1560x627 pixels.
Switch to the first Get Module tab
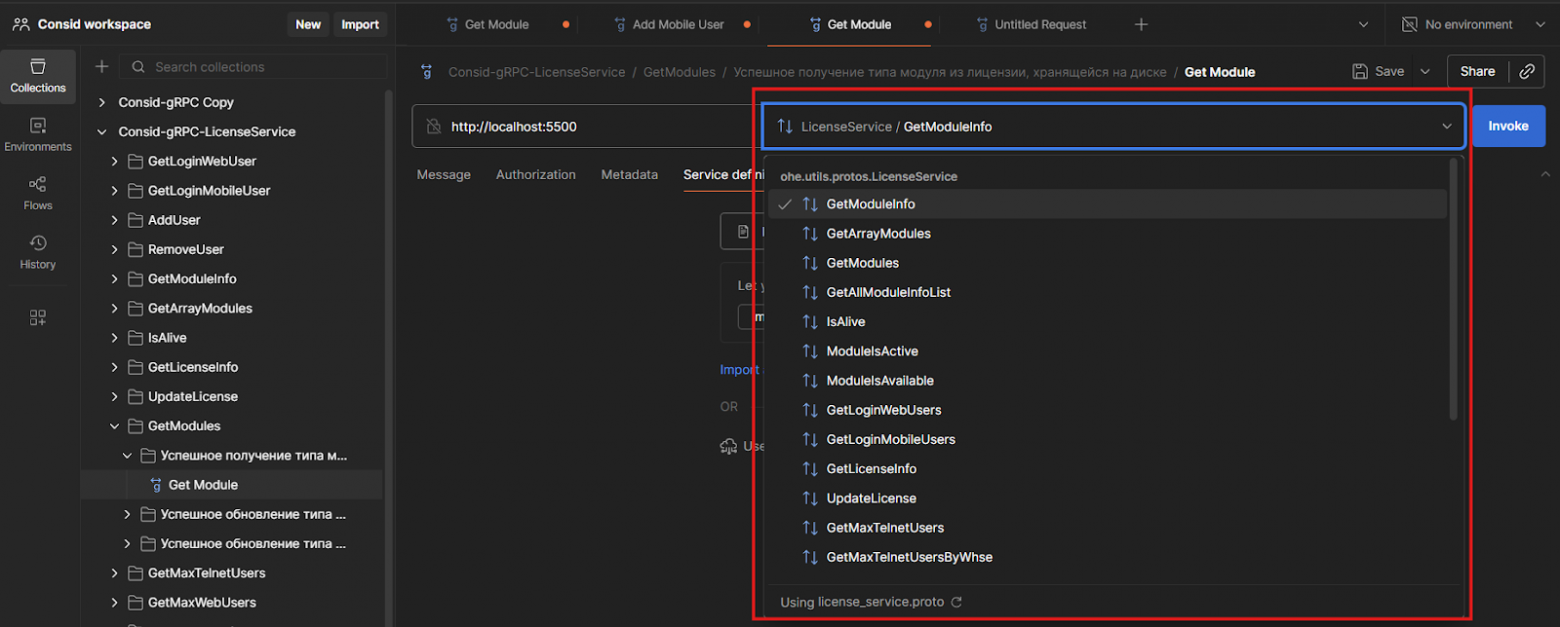pos(497,24)
